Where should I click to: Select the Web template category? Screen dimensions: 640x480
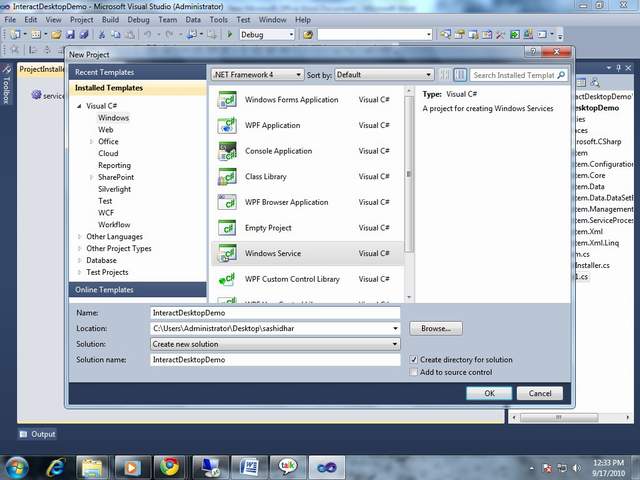[106, 130]
